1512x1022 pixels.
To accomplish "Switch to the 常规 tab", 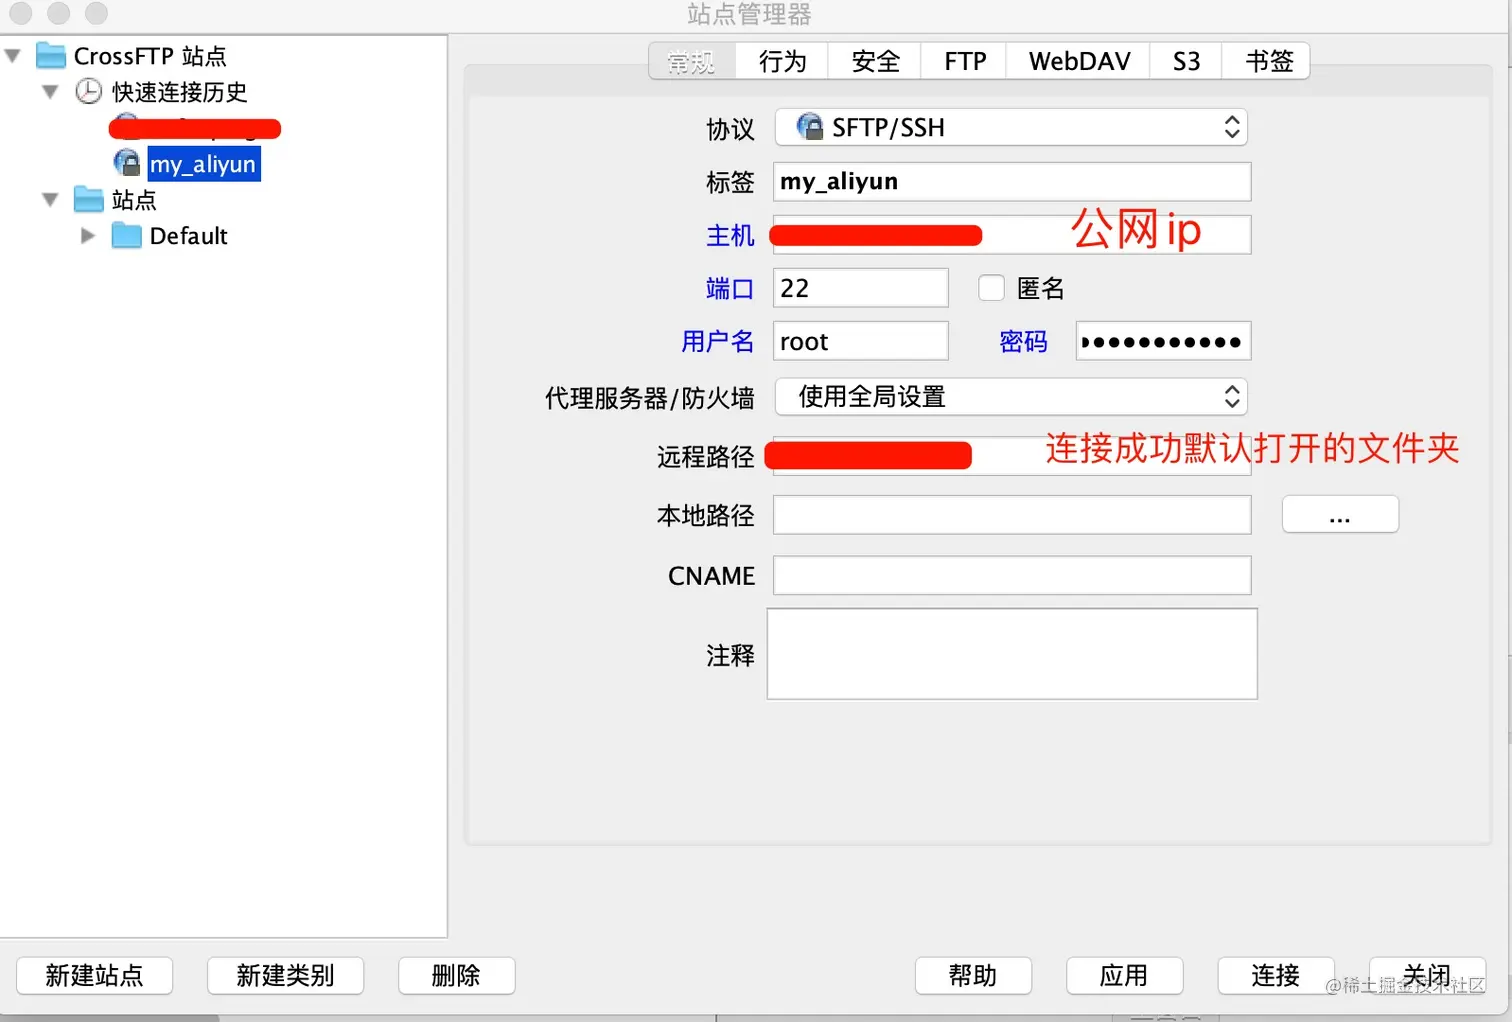I will click(692, 61).
